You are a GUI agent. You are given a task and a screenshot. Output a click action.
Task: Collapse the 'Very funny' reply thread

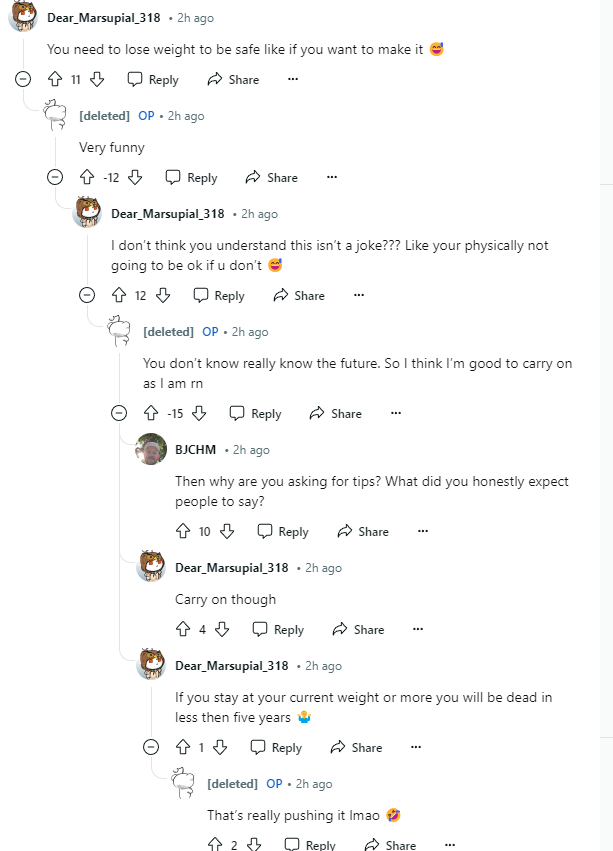[55, 178]
